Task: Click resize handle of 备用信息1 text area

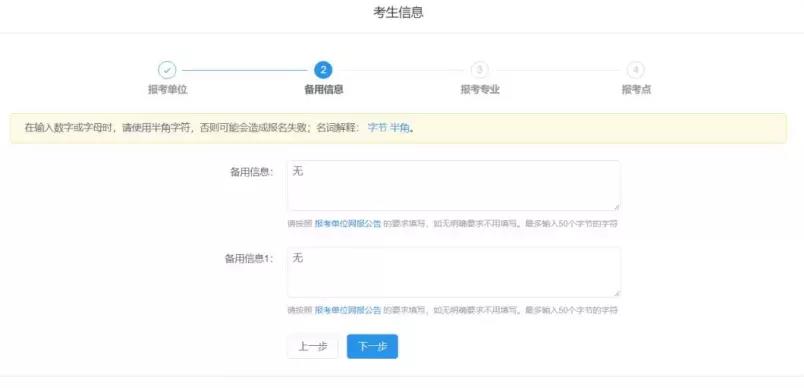Action: 616,293
